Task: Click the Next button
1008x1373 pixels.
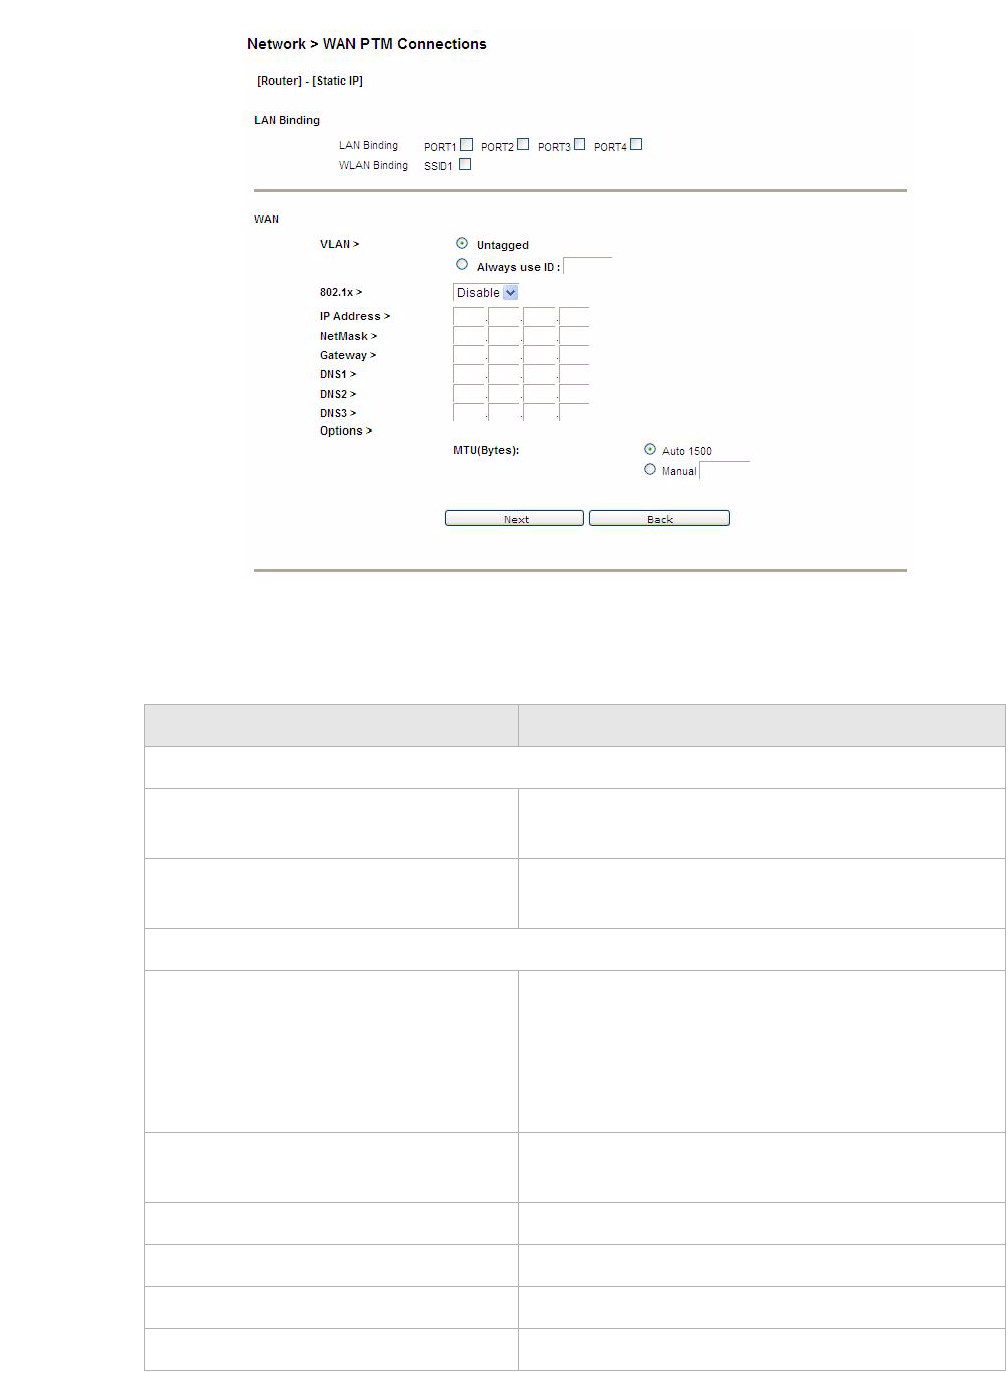Action: click(x=514, y=518)
